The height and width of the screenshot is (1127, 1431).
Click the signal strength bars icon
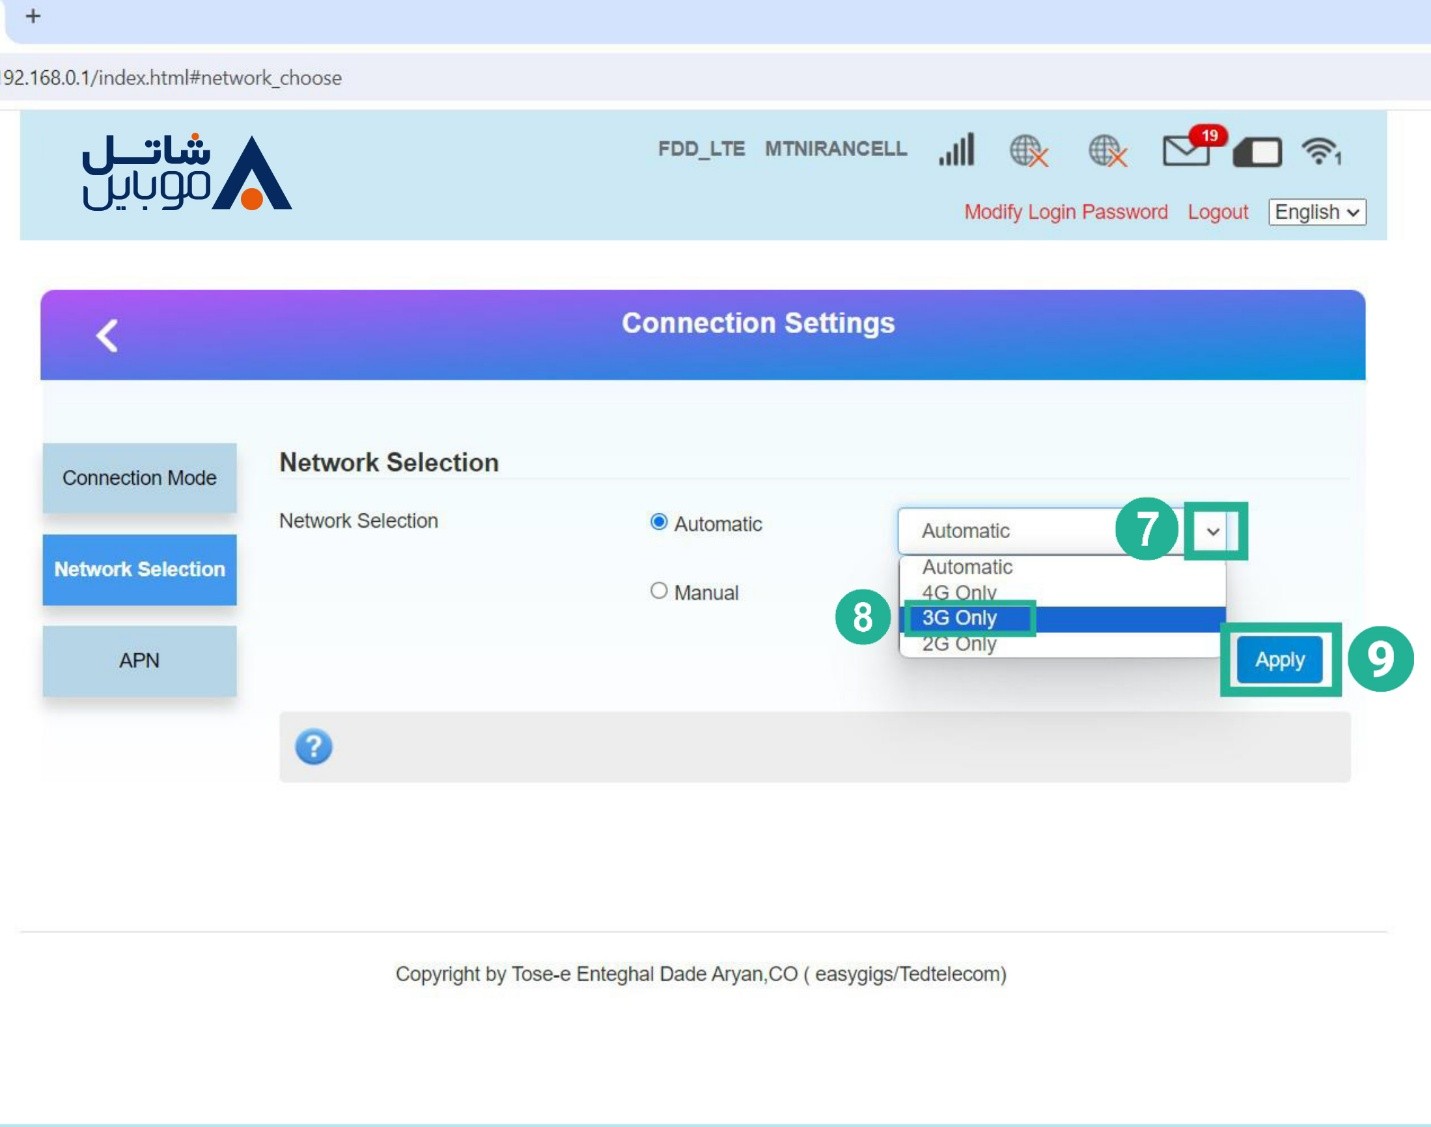[957, 150]
